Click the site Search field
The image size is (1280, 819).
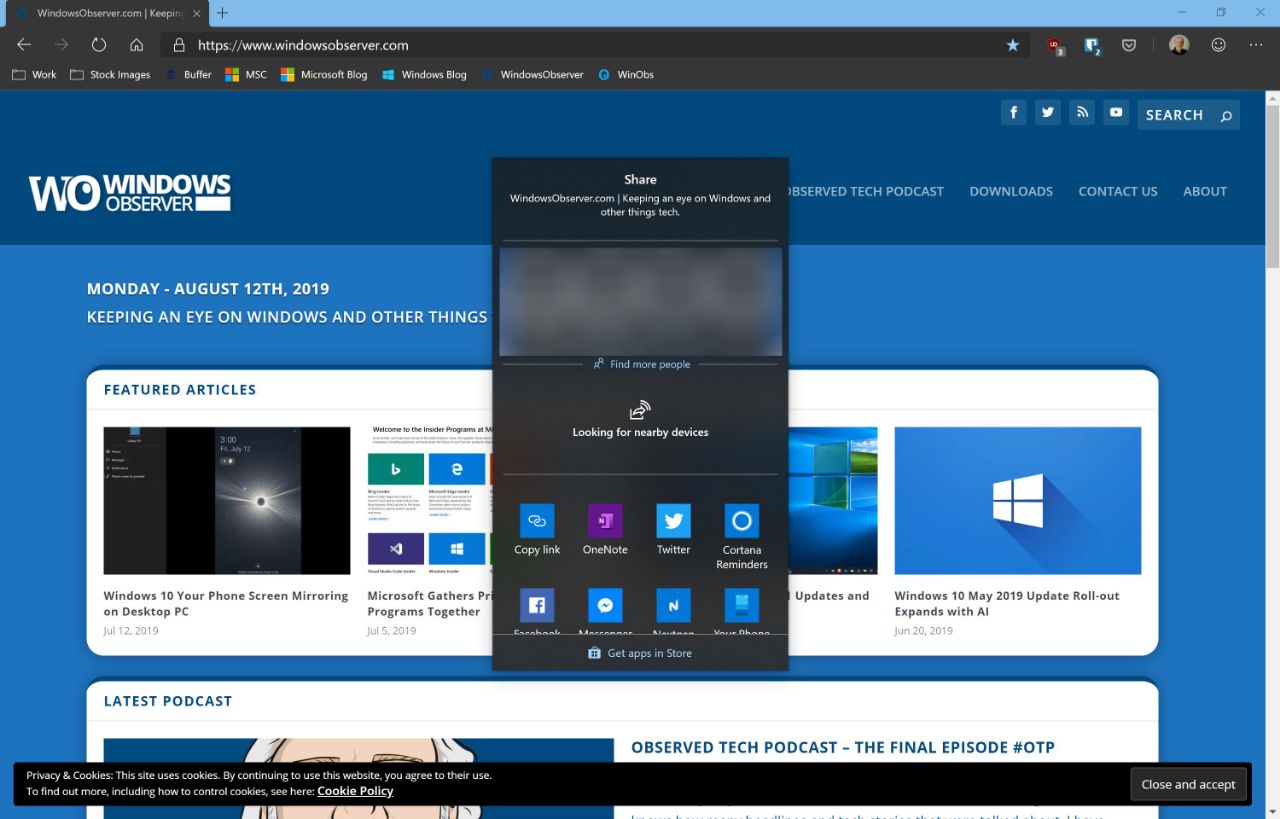coord(1188,115)
